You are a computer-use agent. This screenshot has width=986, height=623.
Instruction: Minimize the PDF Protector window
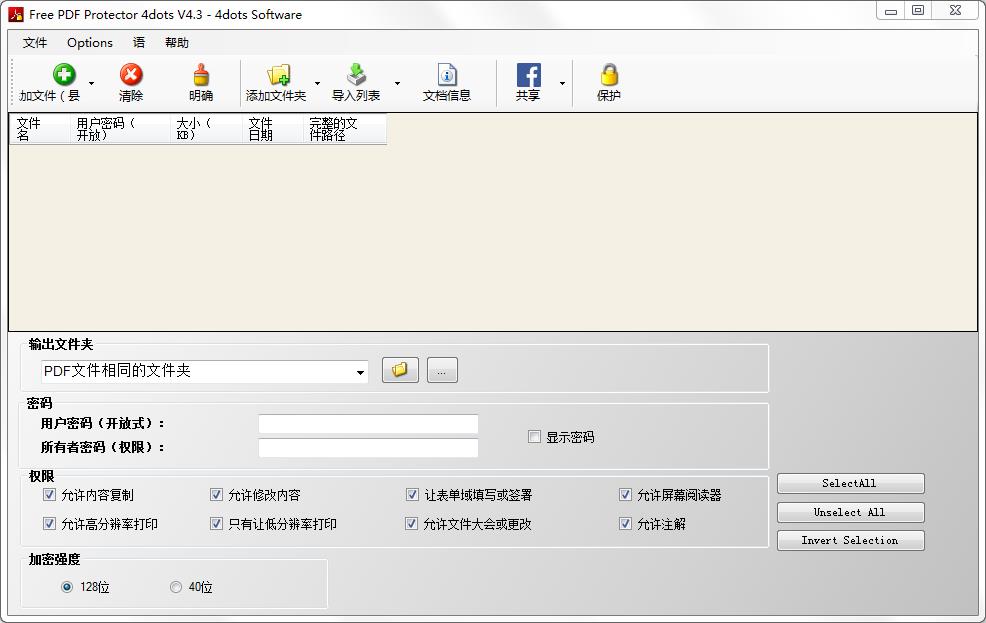(x=890, y=11)
